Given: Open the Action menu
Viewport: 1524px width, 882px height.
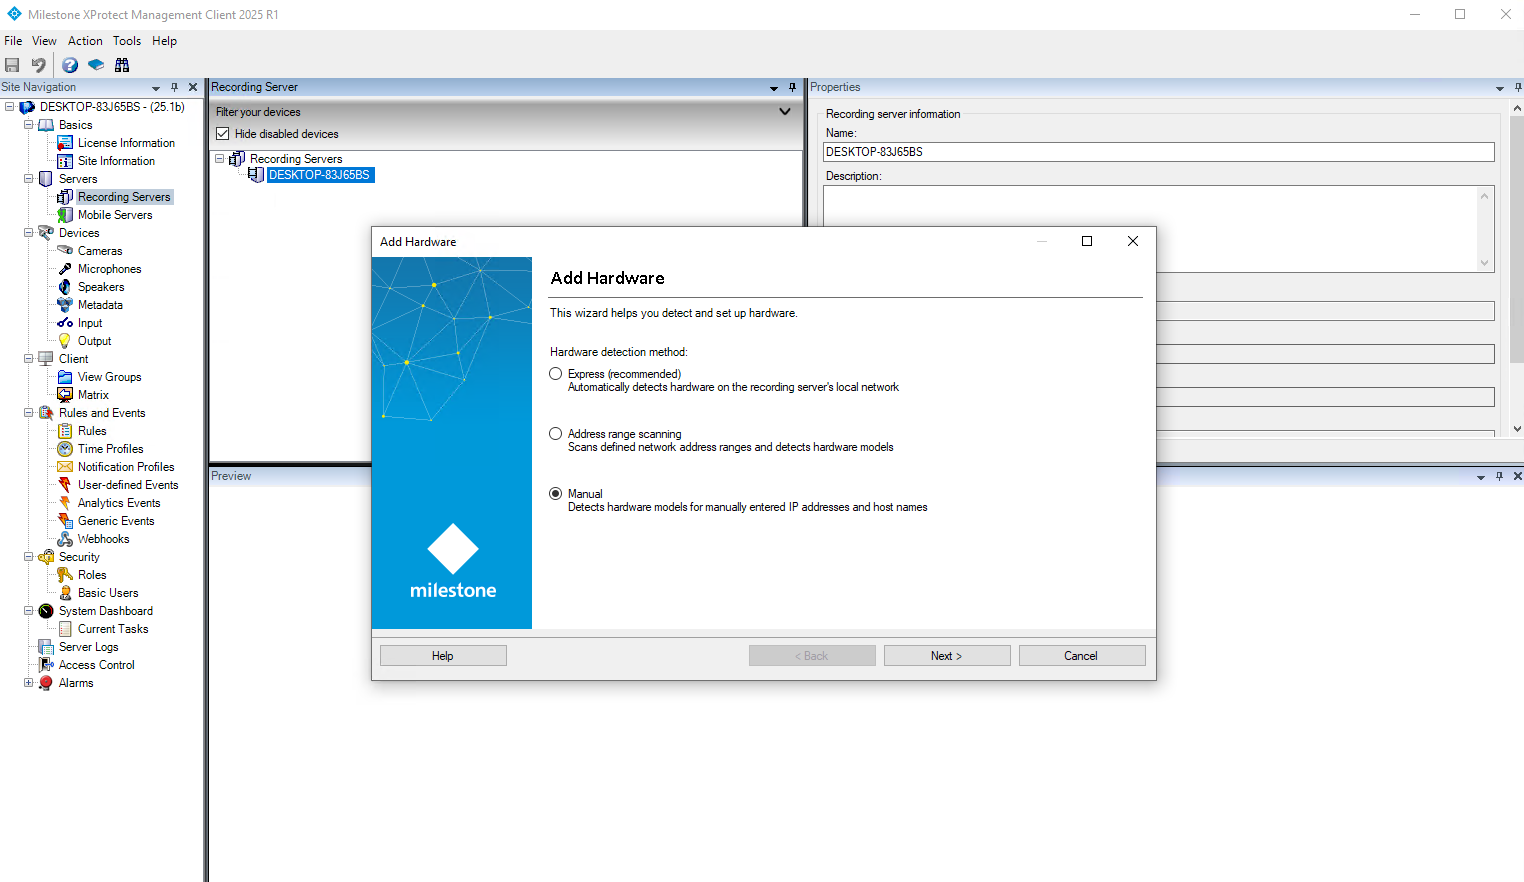Looking at the screenshot, I should tap(85, 41).
